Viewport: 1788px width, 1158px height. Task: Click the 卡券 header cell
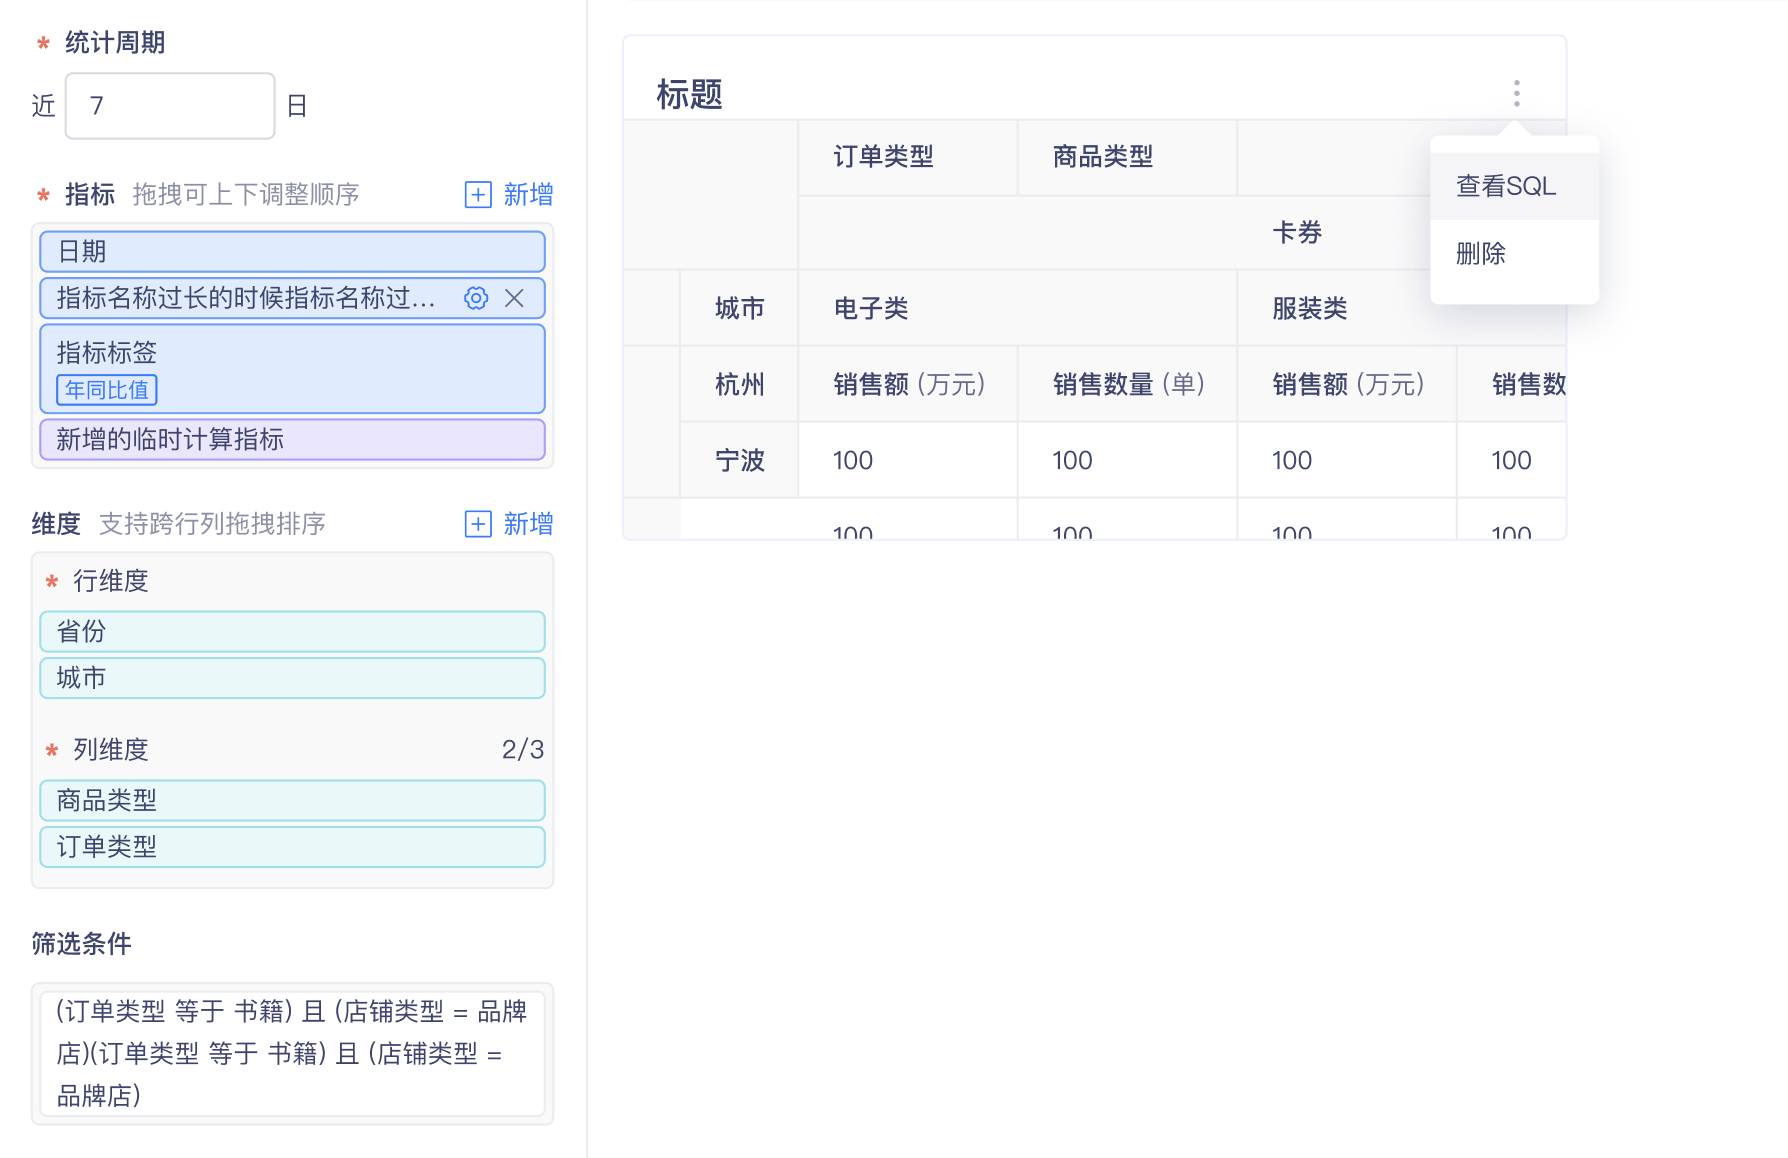point(1297,233)
